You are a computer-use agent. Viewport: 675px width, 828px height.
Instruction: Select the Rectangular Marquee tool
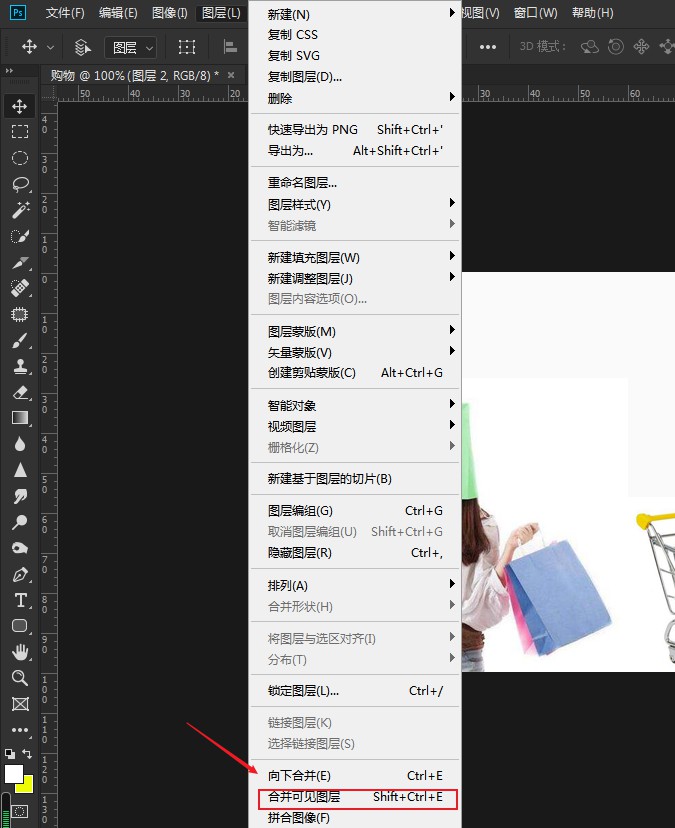tap(20, 131)
